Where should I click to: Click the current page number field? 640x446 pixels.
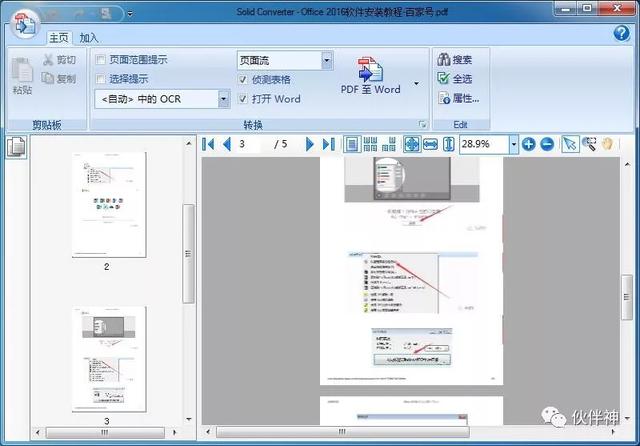click(x=248, y=144)
